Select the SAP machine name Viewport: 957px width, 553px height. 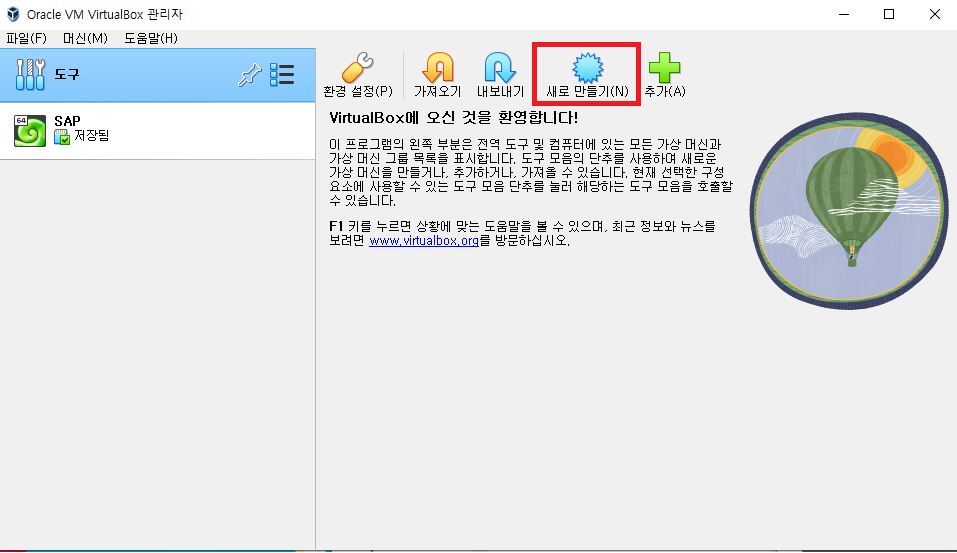point(67,121)
